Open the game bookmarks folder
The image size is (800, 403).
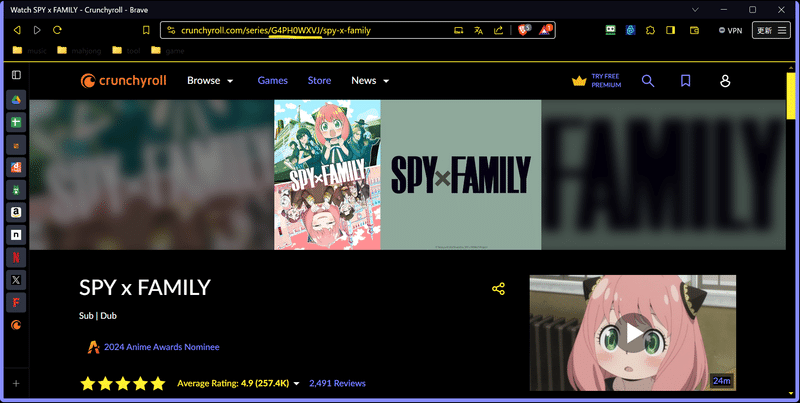click(168, 51)
